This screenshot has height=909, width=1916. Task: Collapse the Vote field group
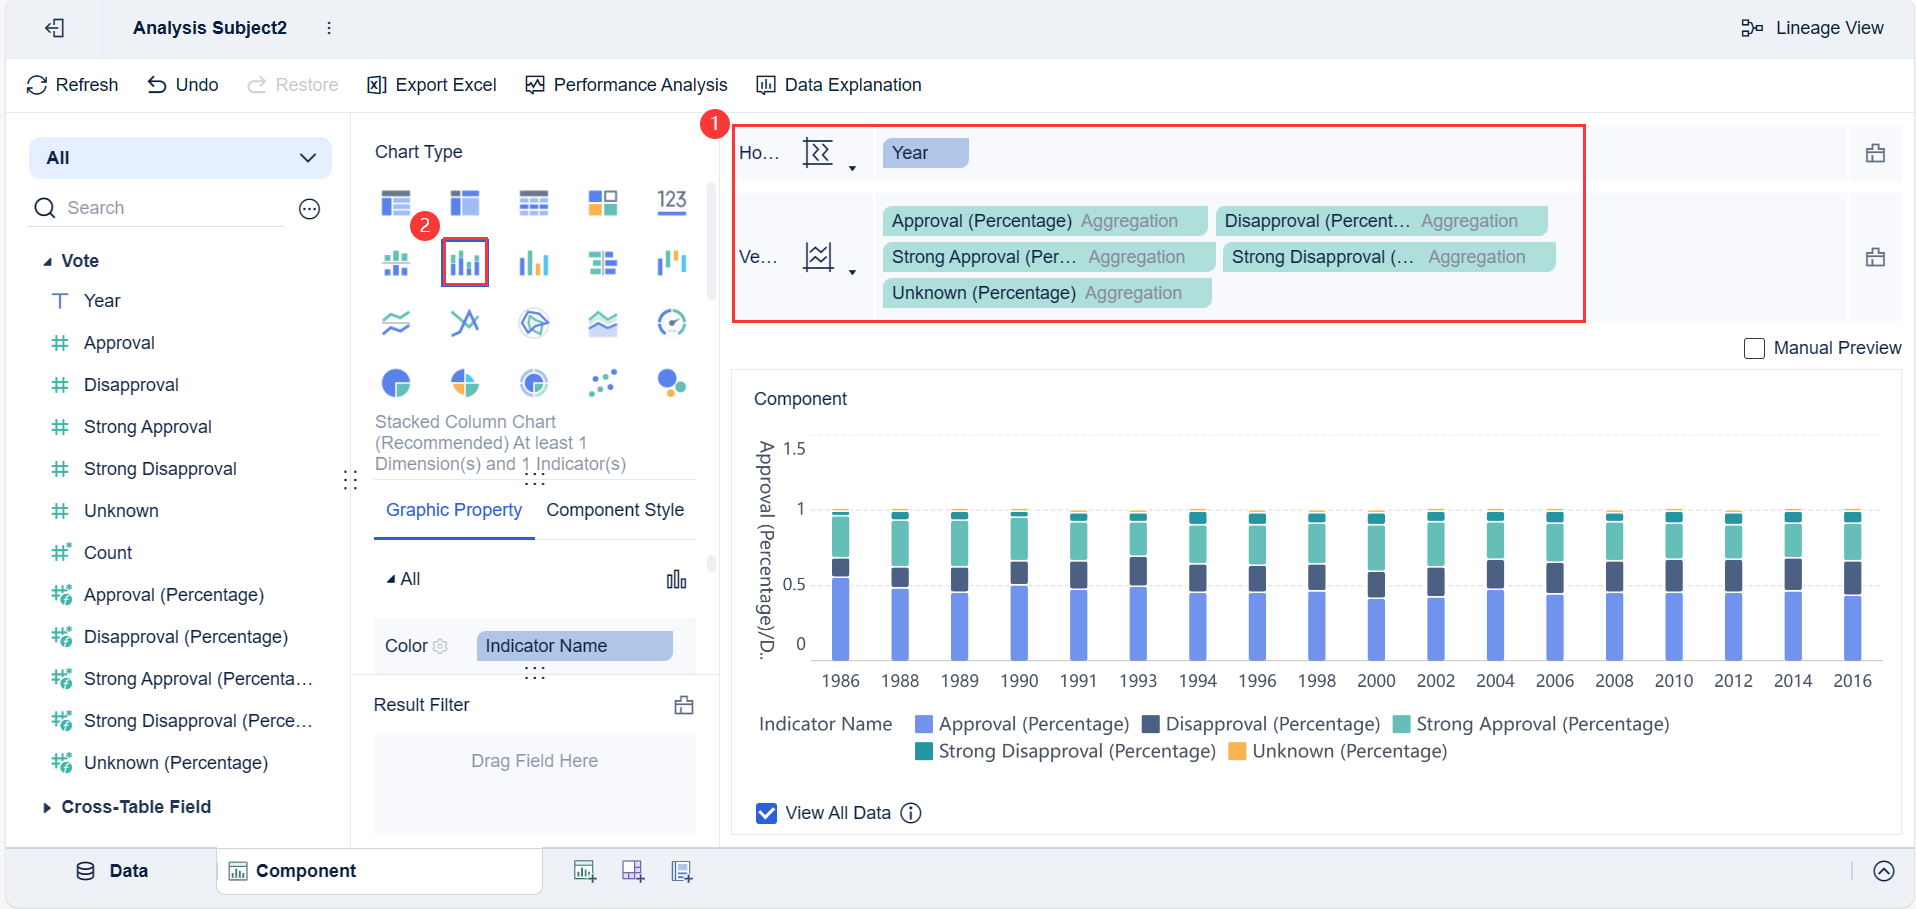pyautogui.click(x=47, y=260)
